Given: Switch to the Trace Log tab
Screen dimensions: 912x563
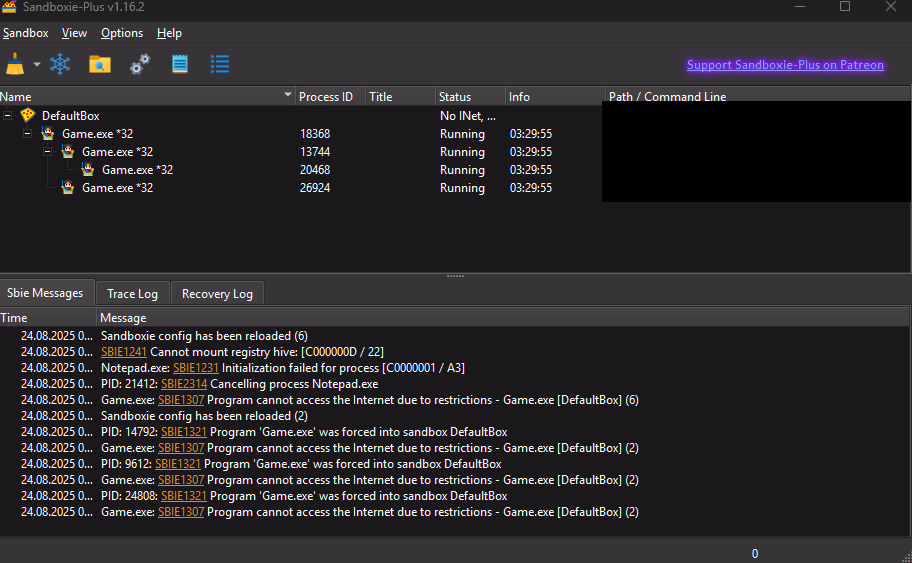Looking at the screenshot, I should pyautogui.click(x=132, y=294).
